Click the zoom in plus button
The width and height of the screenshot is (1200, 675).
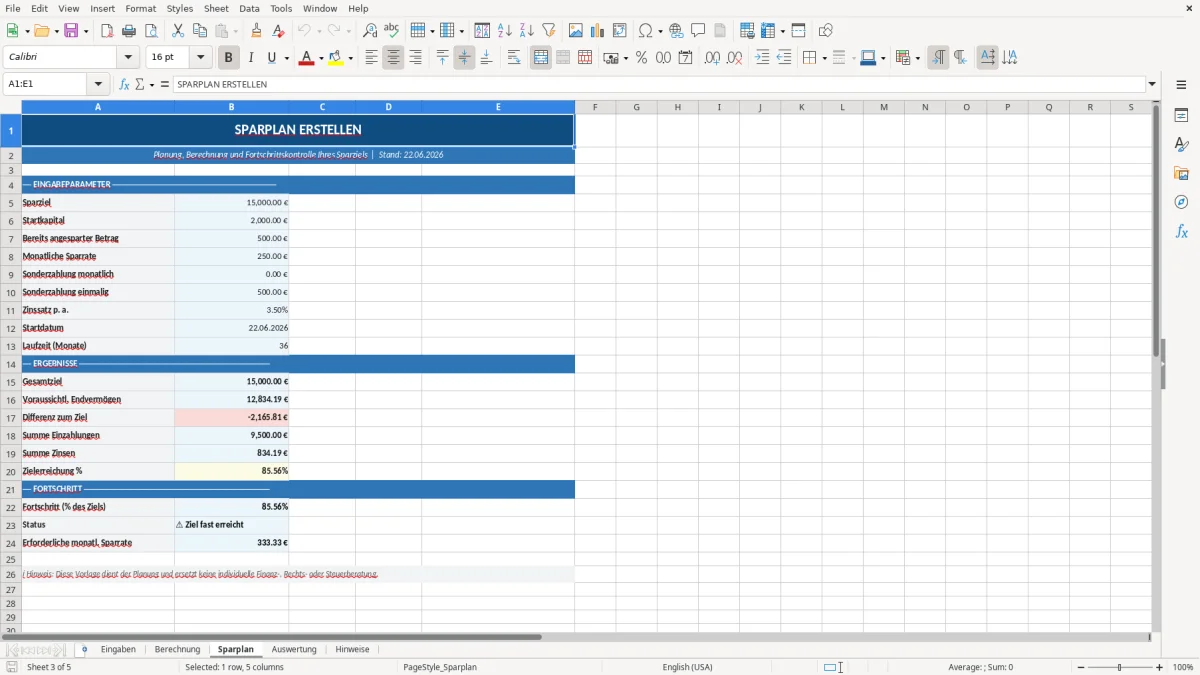1160,667
